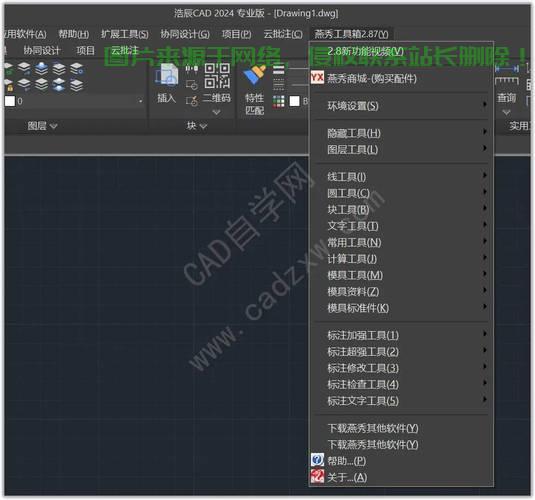
Task: Open the layer name combo box showing 0
Action: pos(74,101)
